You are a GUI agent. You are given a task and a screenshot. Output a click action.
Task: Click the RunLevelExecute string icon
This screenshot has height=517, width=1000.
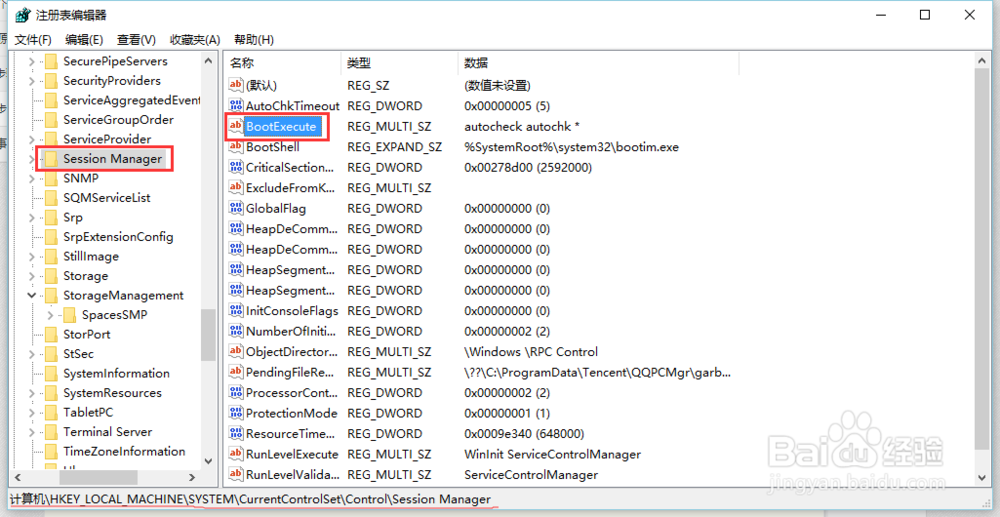coord(236,454)
